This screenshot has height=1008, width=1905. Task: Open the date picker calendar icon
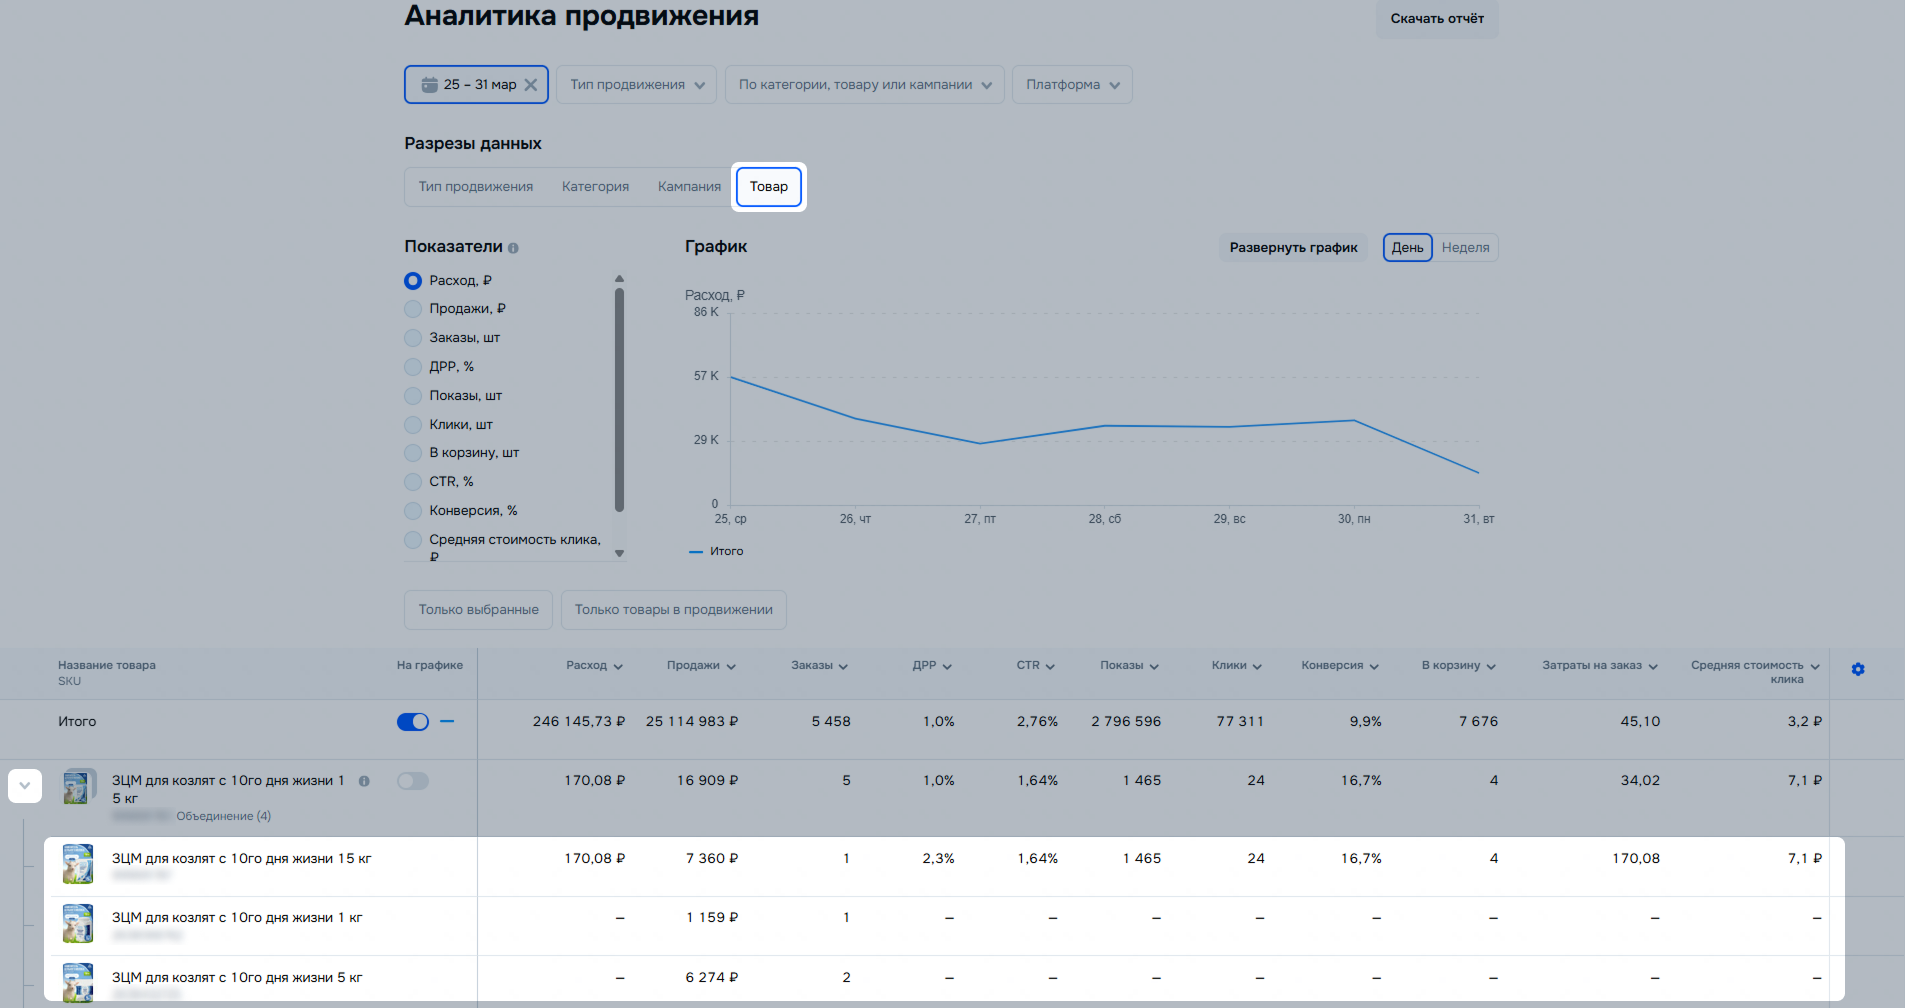pyautogui.click(x=430, y=85)
